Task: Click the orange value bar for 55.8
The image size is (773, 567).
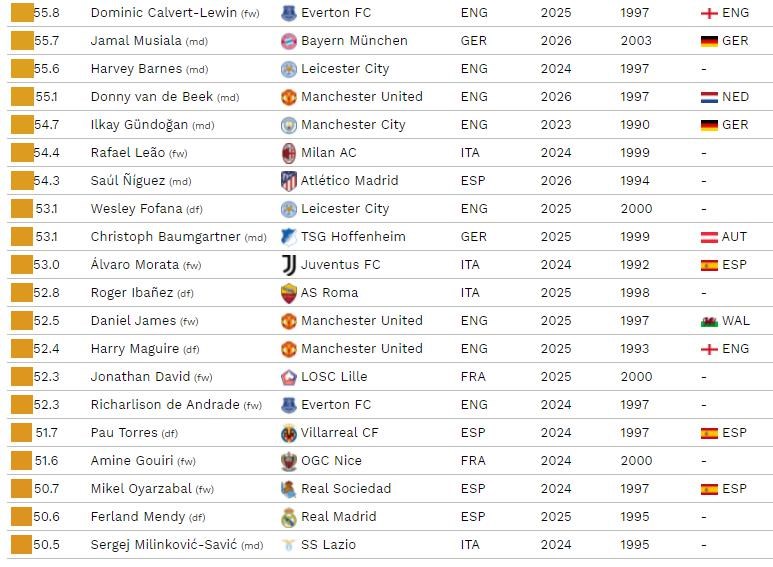Action: click(x=22, y=13)
